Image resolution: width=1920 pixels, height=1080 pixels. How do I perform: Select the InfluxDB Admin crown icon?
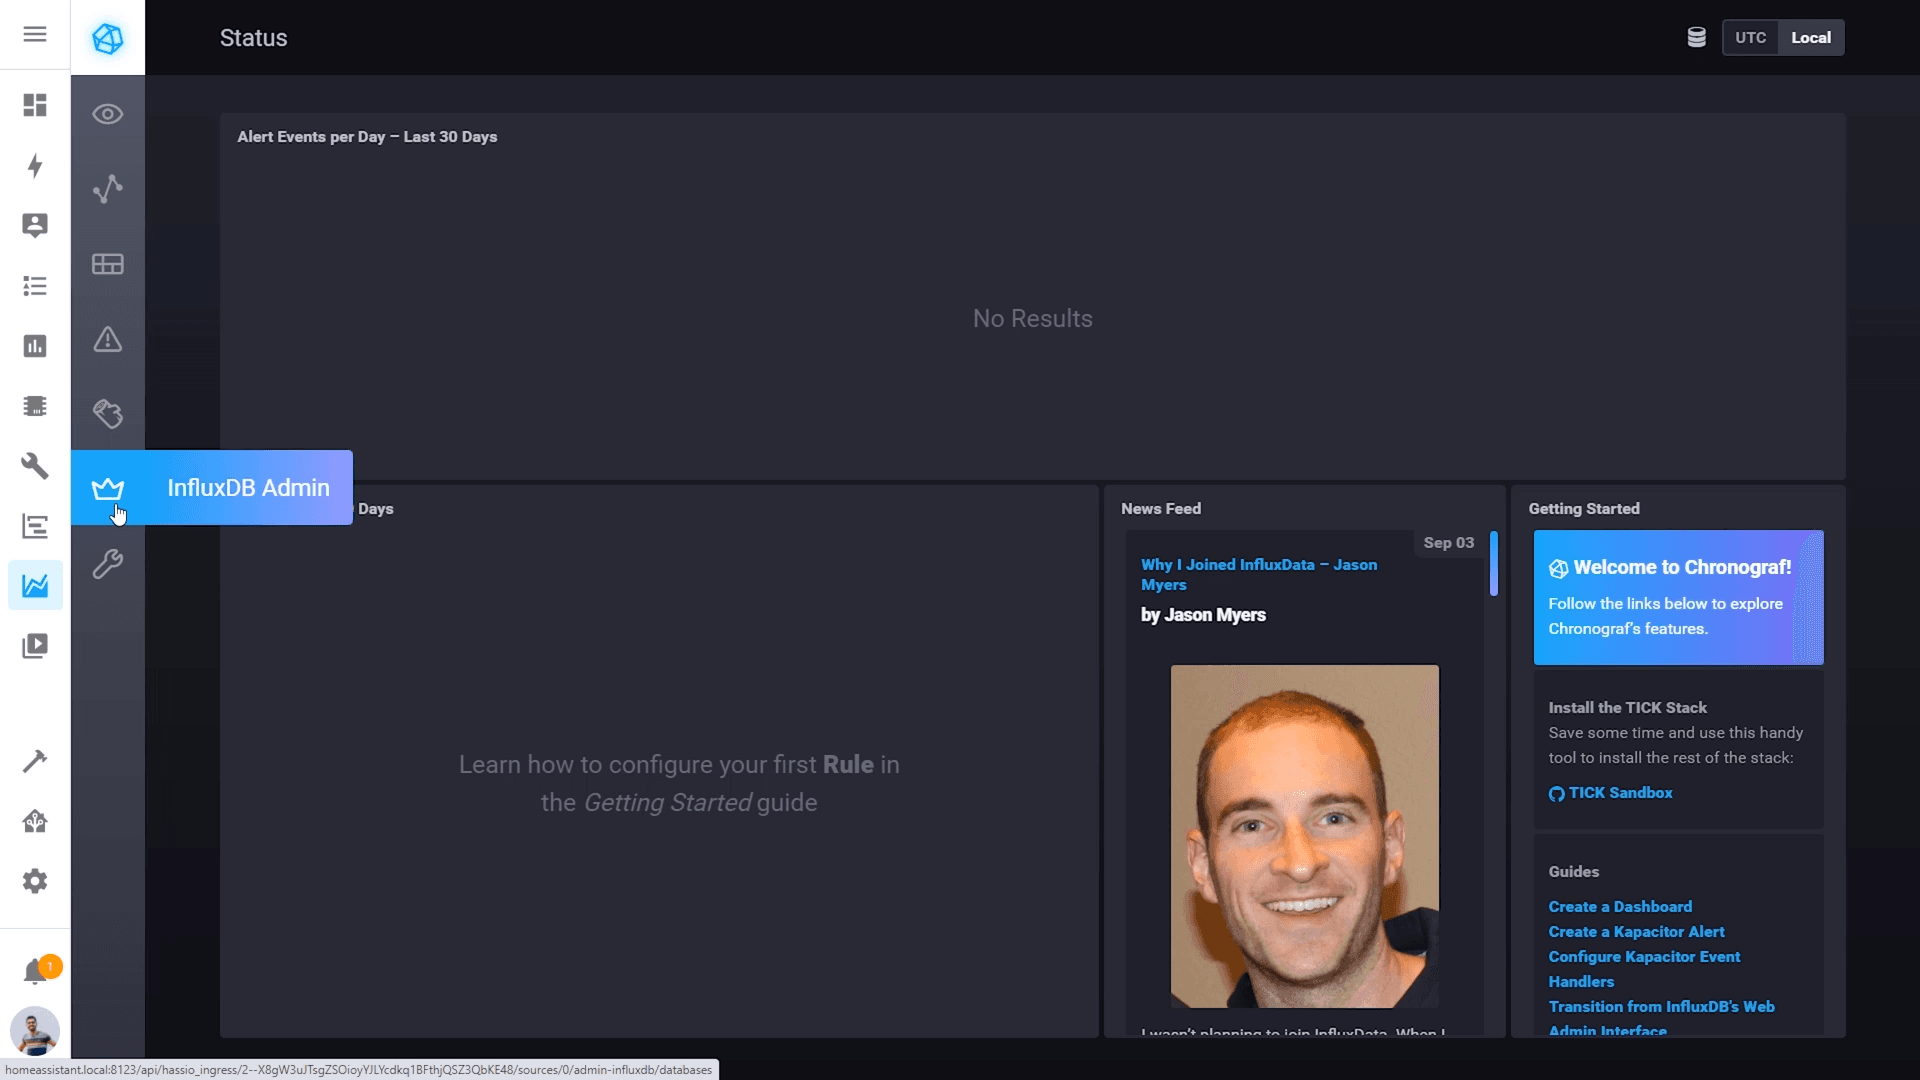point(108,488)
